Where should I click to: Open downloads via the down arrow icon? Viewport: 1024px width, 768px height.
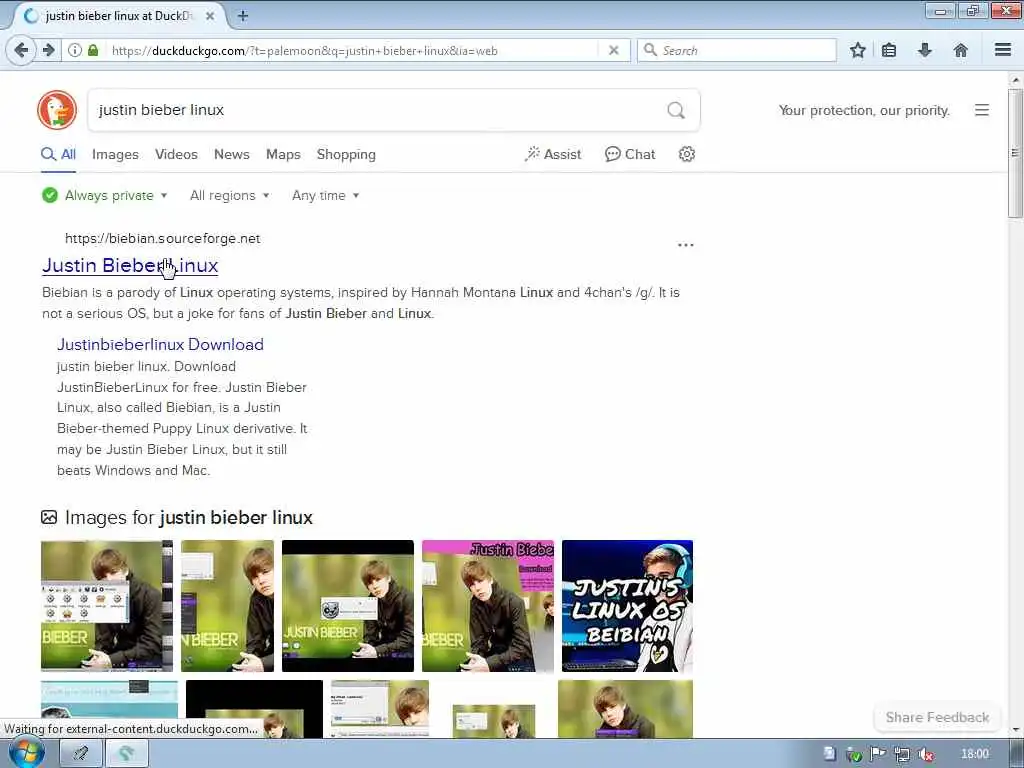pyautogui.click(x=925, y=50)
